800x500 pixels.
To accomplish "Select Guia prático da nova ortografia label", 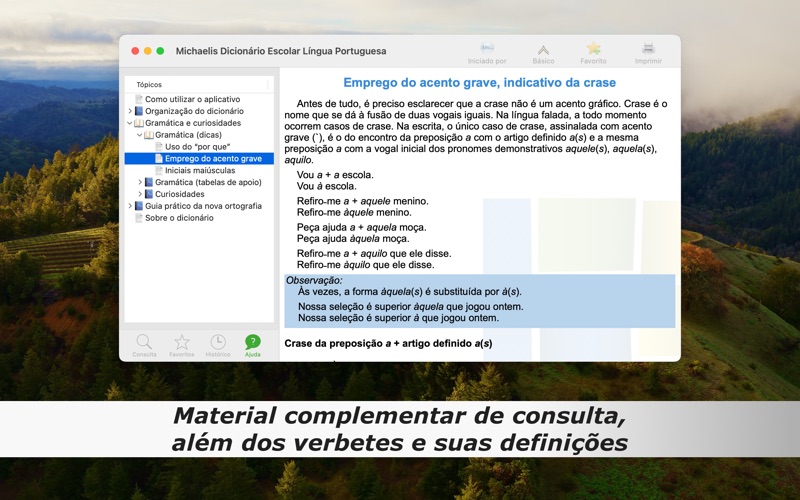I will point(203,206).
